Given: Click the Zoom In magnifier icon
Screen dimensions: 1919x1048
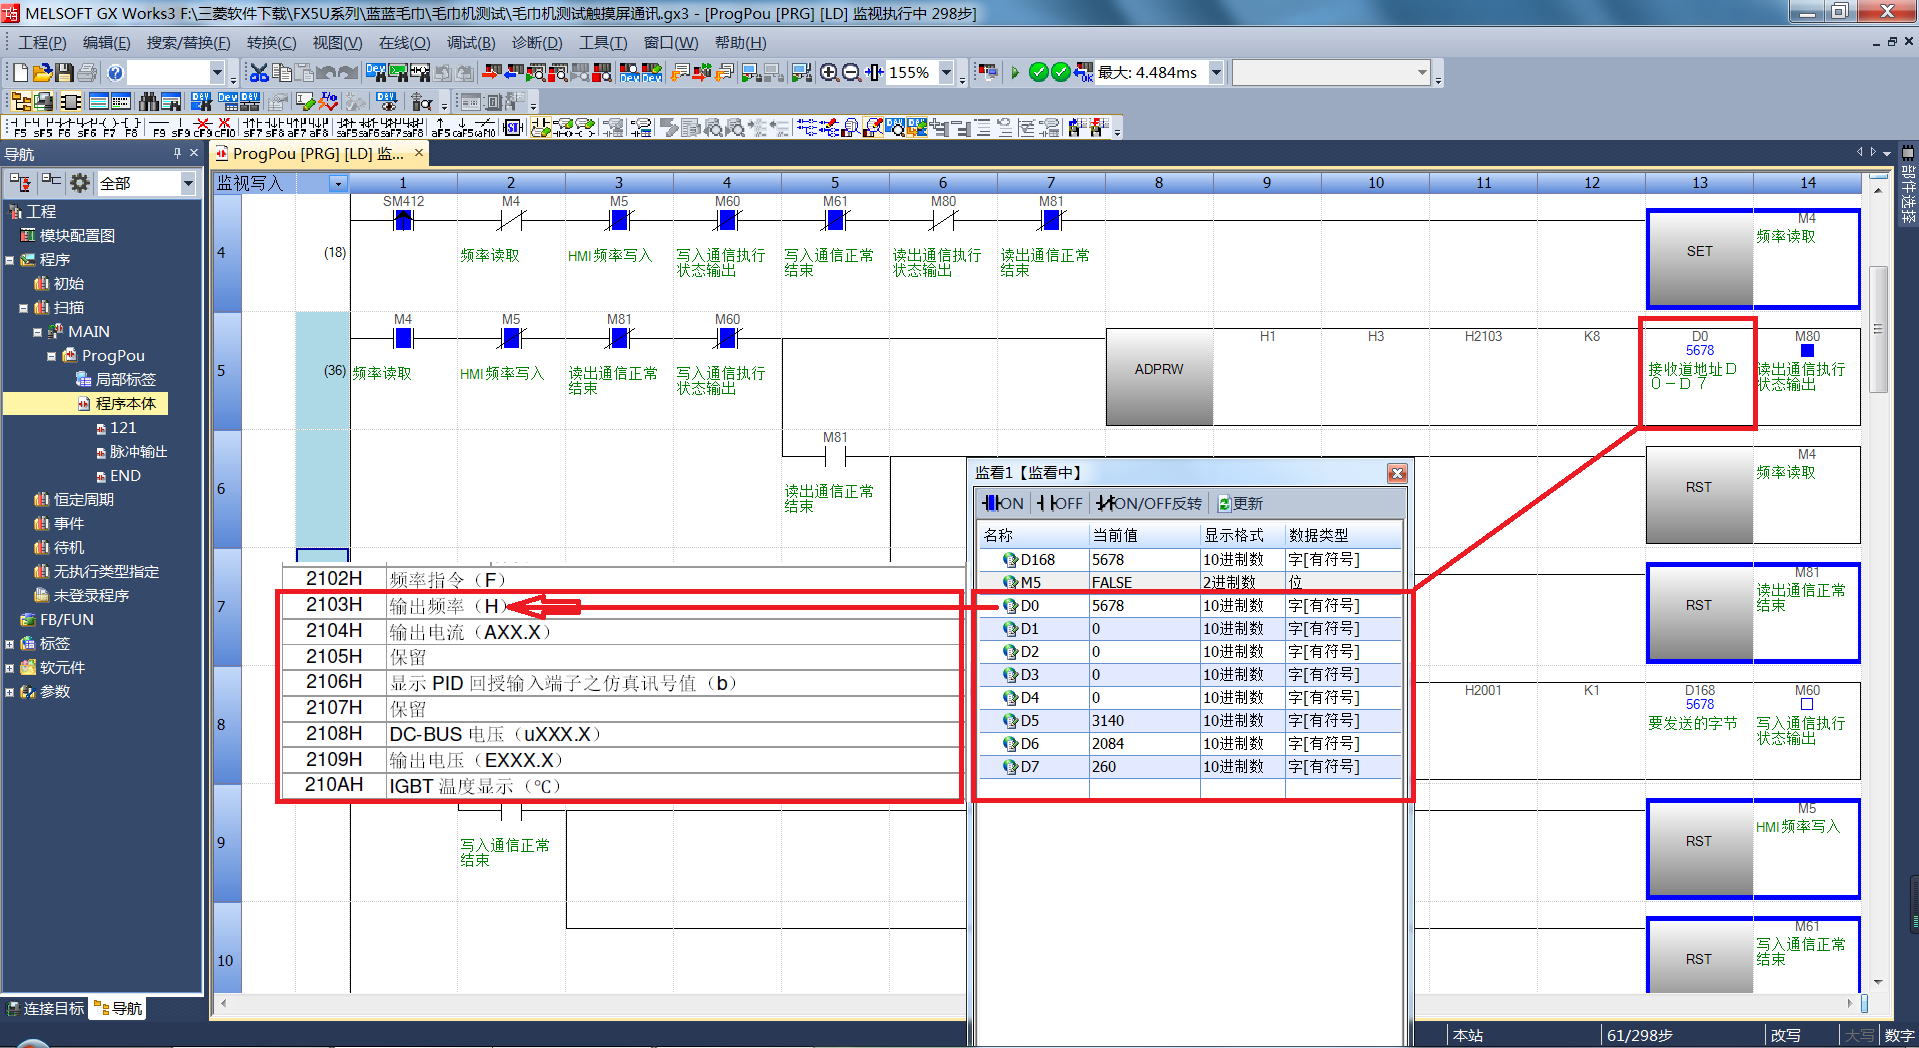Looking at the screenshot, I should (829, 73).
